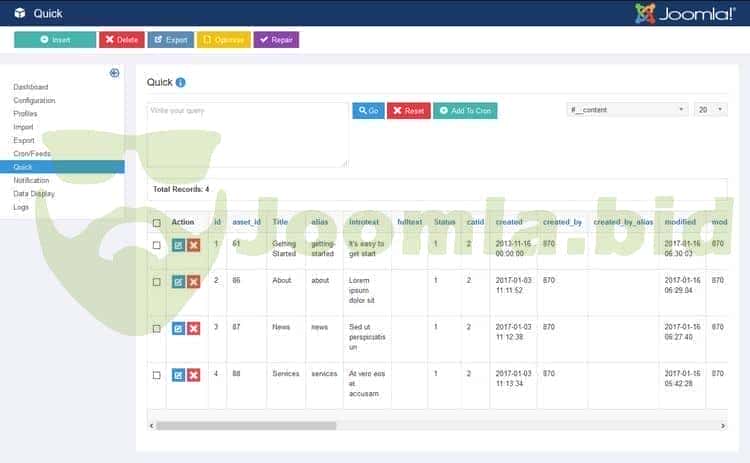
Task: Go to Cron/Feeds in the sidebar
Action: point(32,154)
